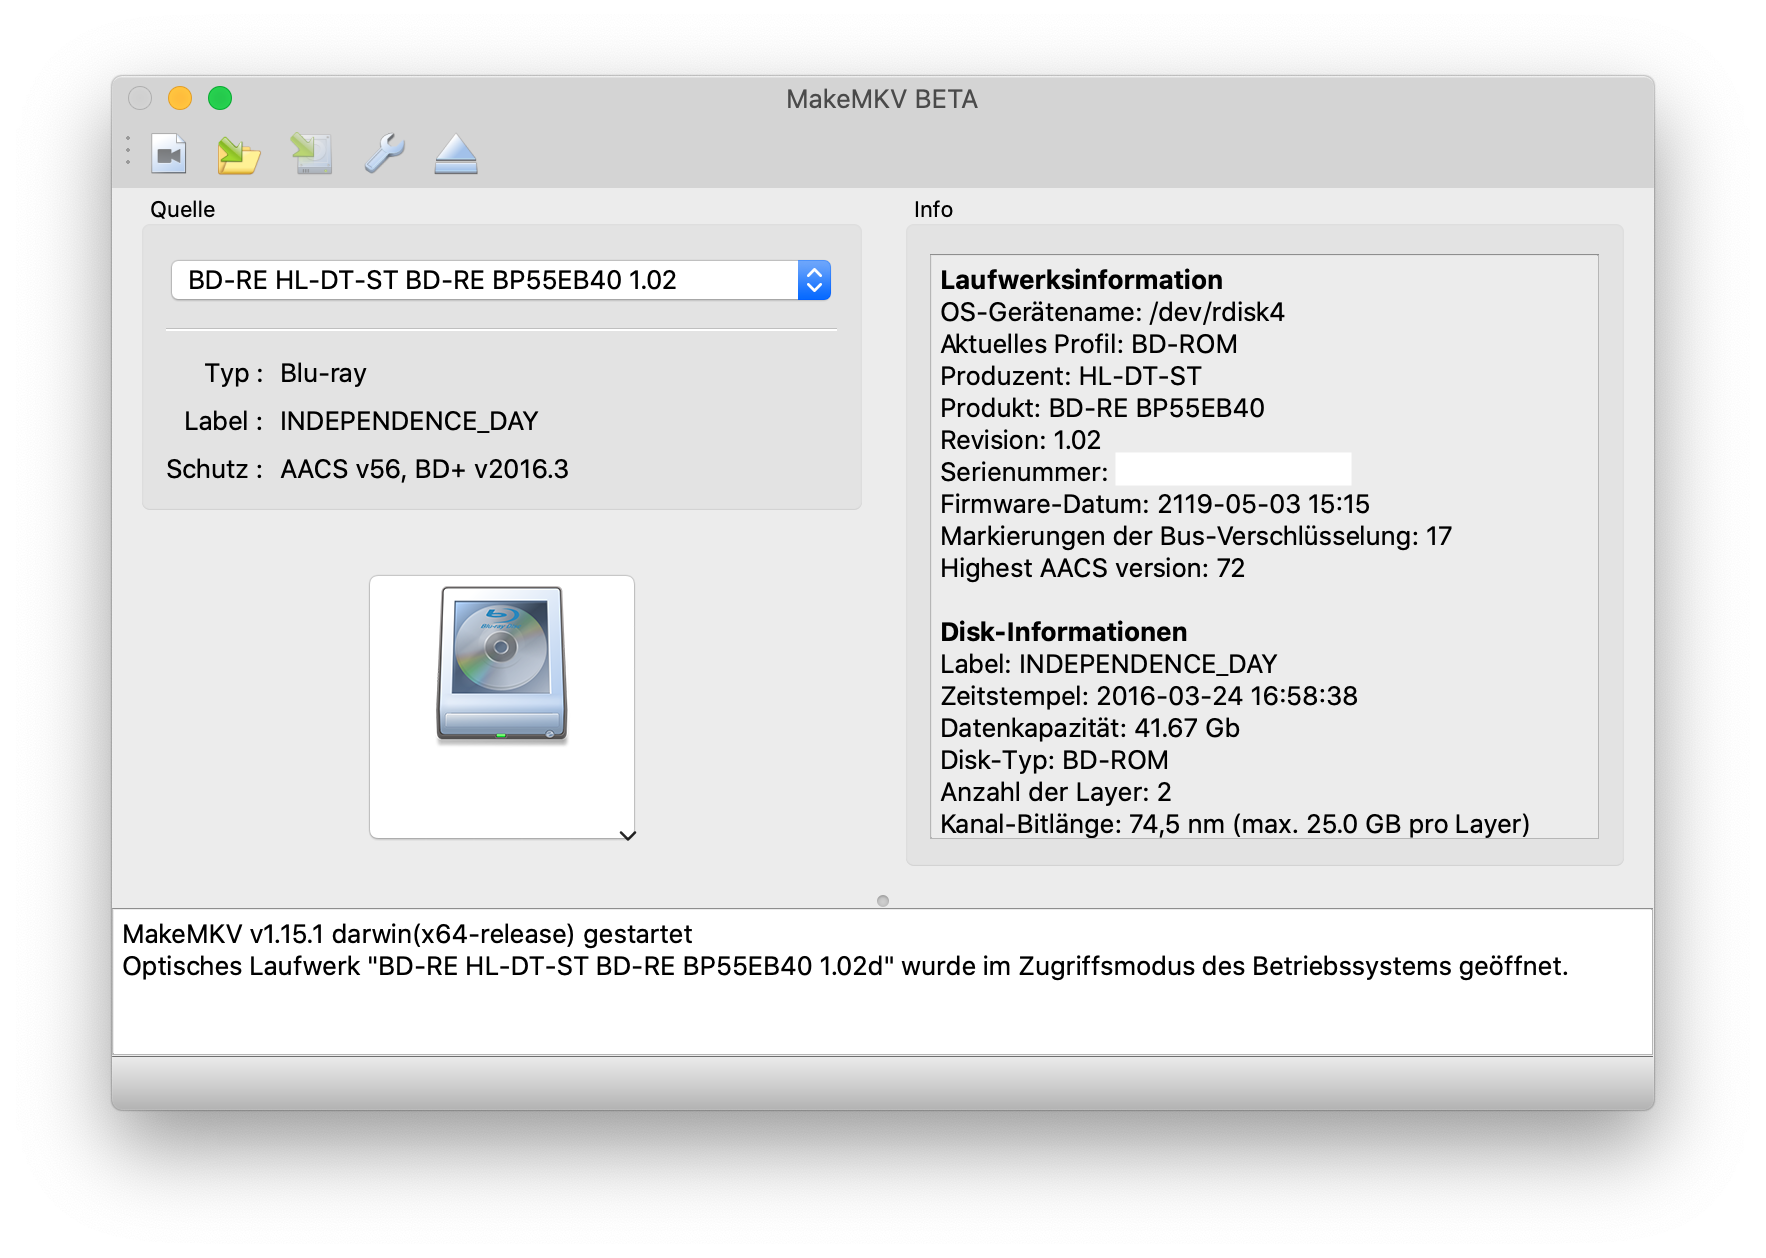Click the toolbar drag handle dots
Image resolution: width=1766 pixels, height=1258 pixels.
click(x=128, y=151)
